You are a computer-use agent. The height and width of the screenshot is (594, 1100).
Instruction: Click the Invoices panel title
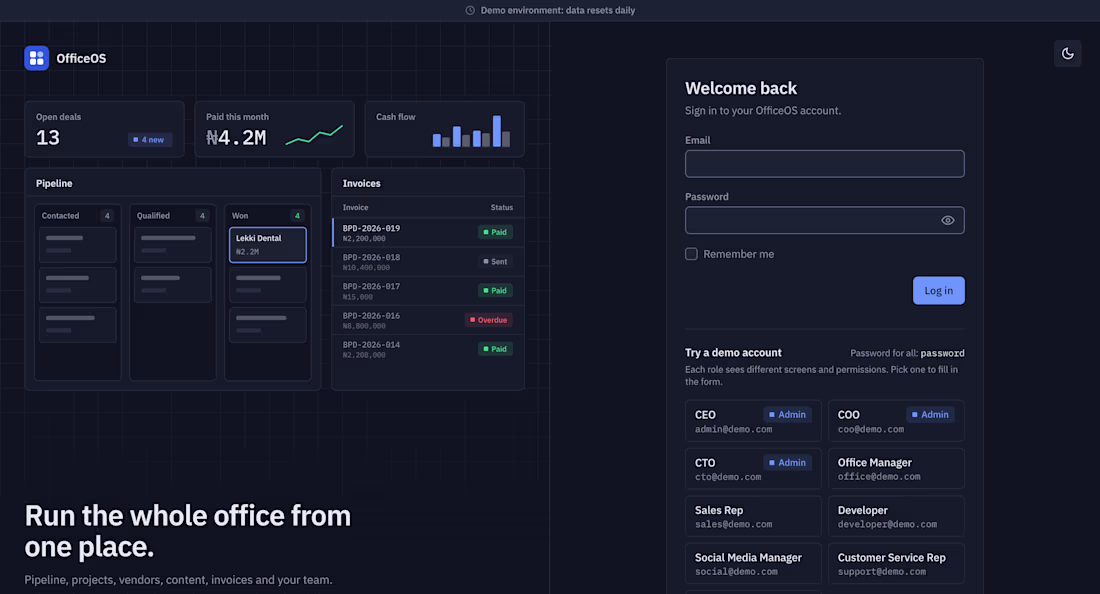(361, 183)
